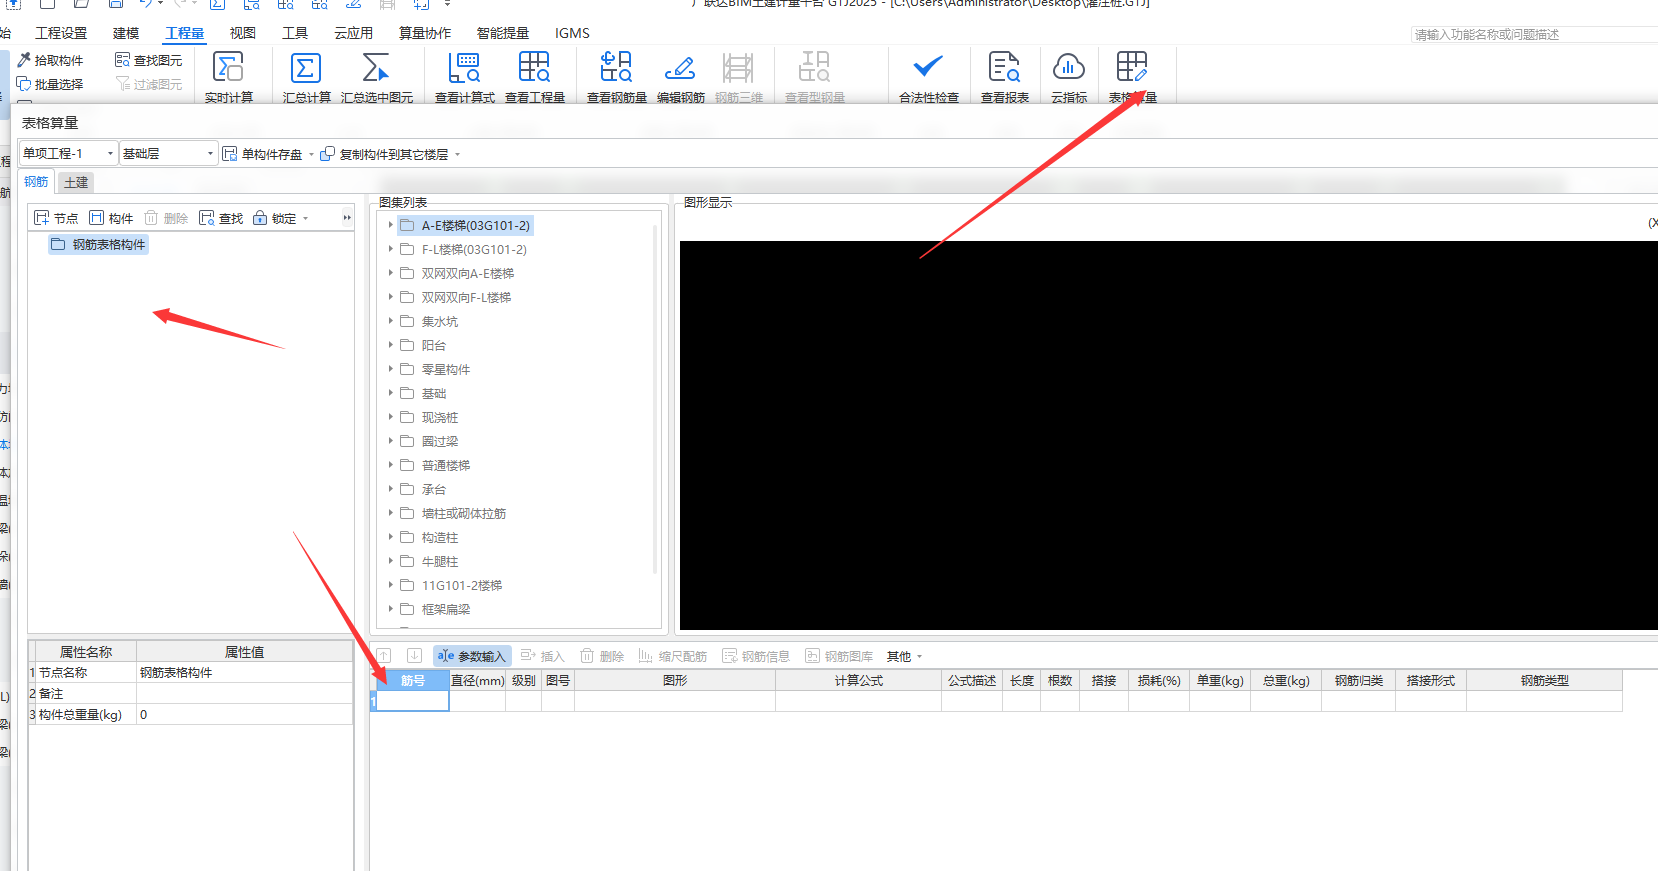Select 双网双向A-E楼梯 in atlas list
1658x871 pixels.
467,273
